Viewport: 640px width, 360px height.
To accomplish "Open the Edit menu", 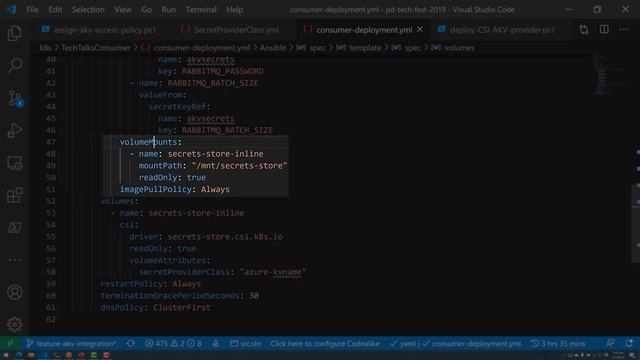I will (55, 9).
